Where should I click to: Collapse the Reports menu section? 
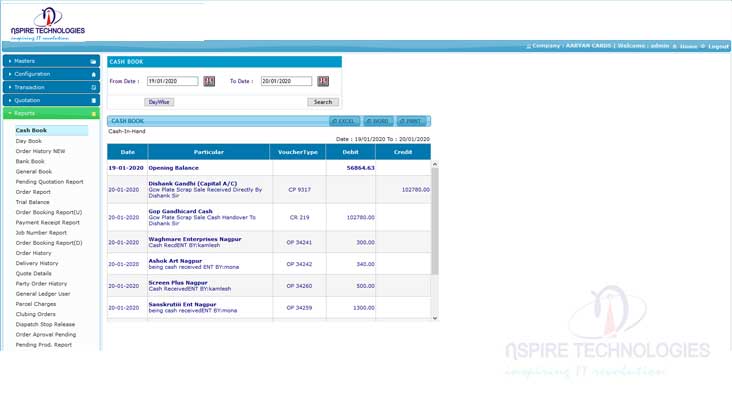pyautogui.click(x=51, y=113)
